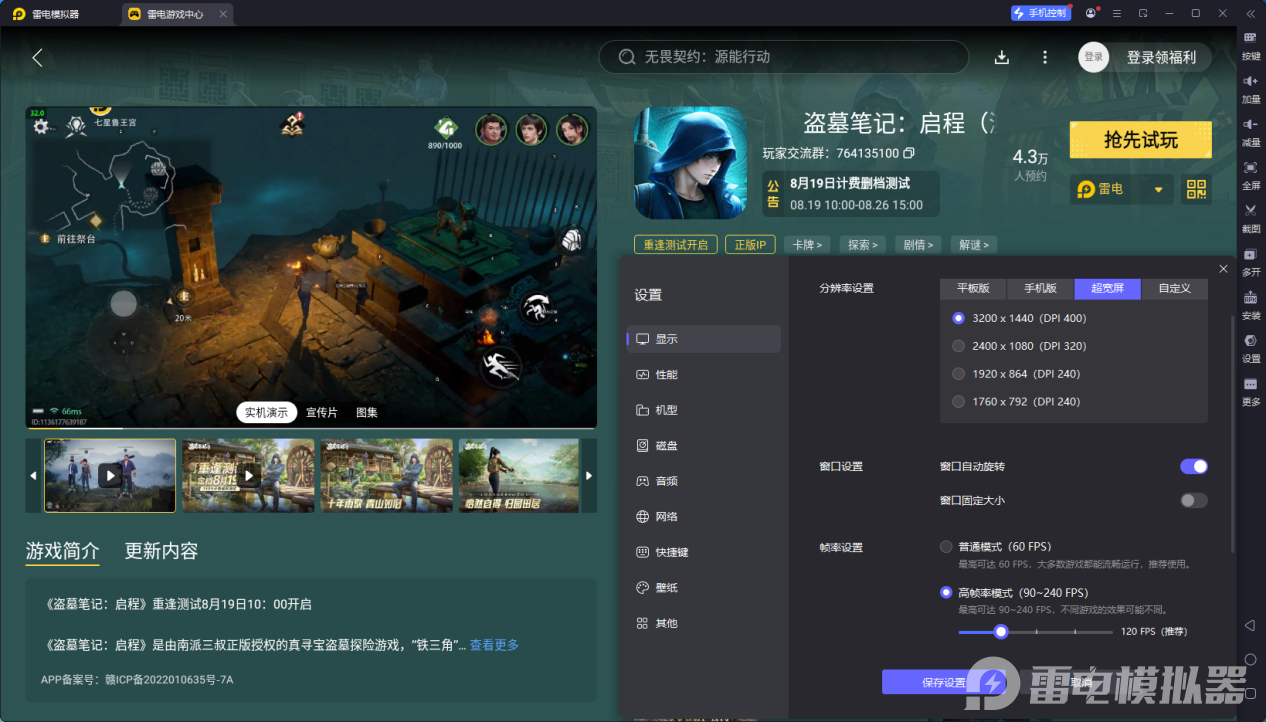The width and height of the screenshot is (1266, 722).
Task: Expand the 探索 tag
Action: coord(863,245)
